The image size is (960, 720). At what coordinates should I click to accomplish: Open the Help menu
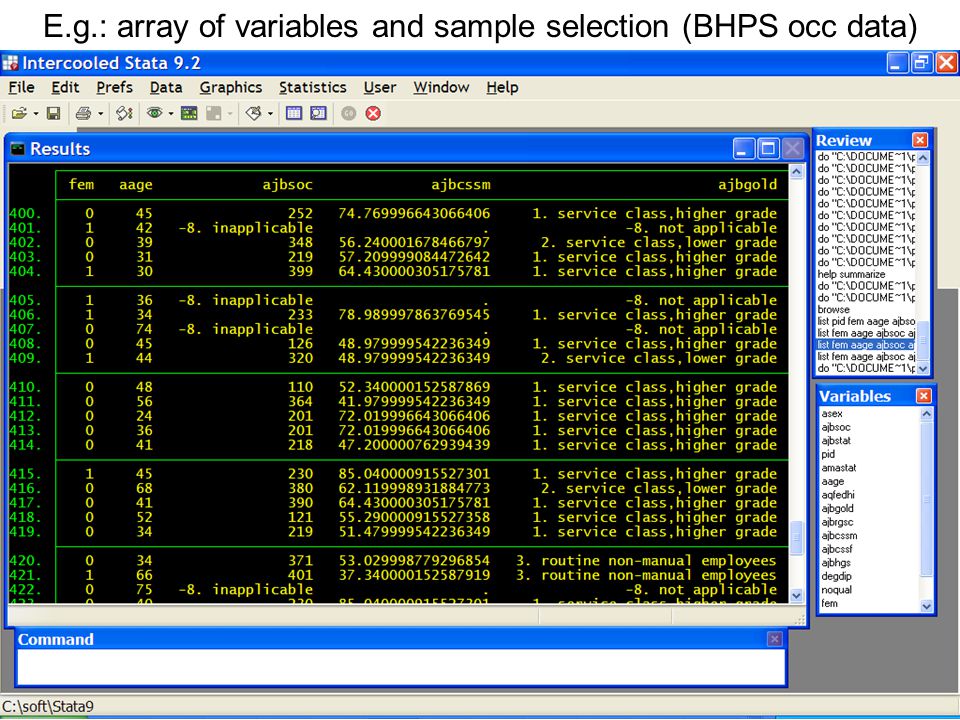(x=502, y=88)
